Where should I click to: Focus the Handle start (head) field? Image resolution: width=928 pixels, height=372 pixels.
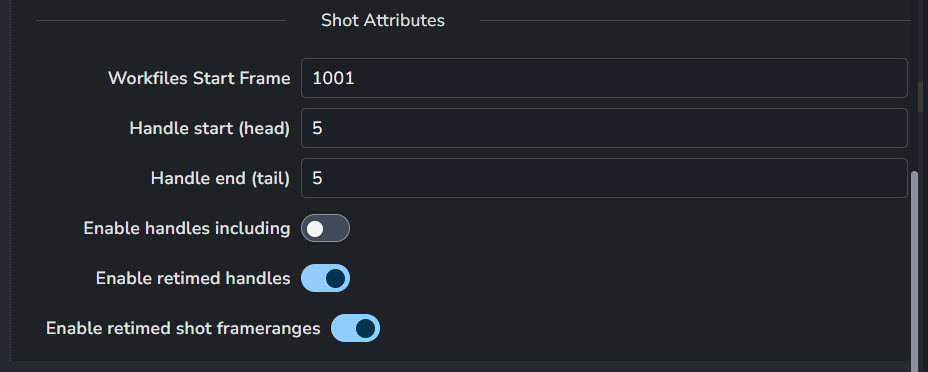click(604, 128)
